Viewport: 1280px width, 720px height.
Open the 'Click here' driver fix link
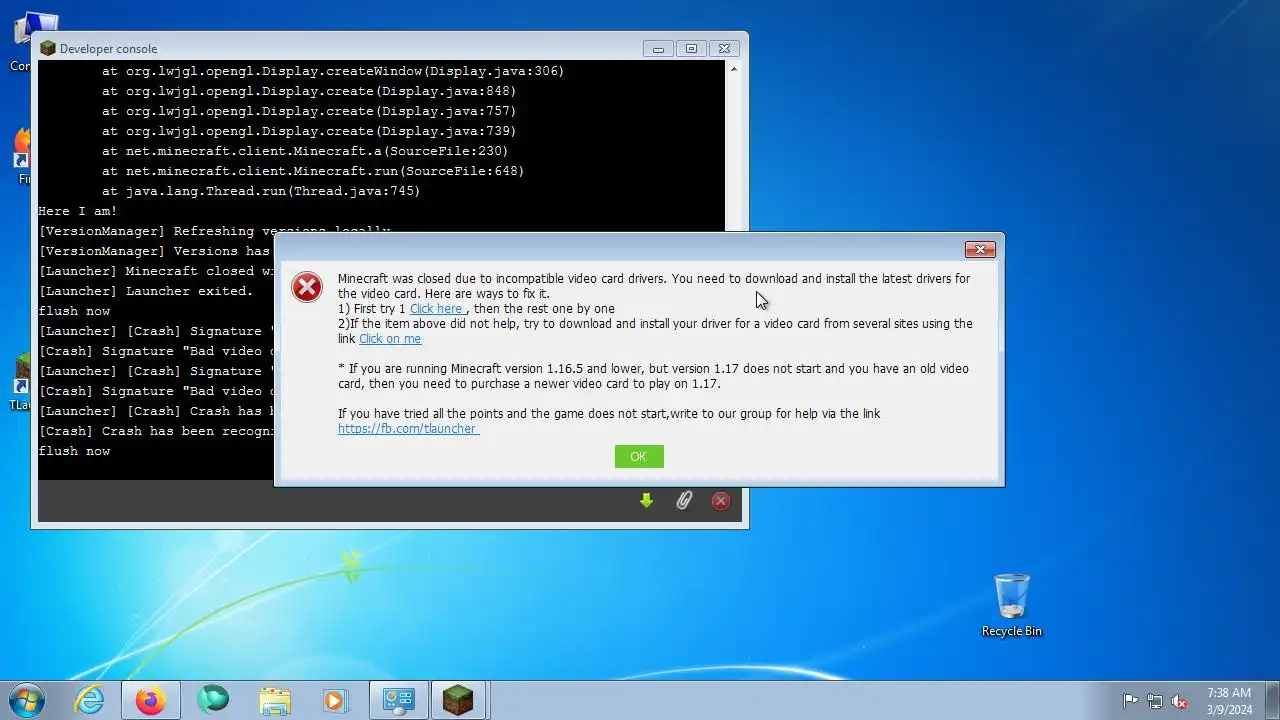(x=436, y=309)
